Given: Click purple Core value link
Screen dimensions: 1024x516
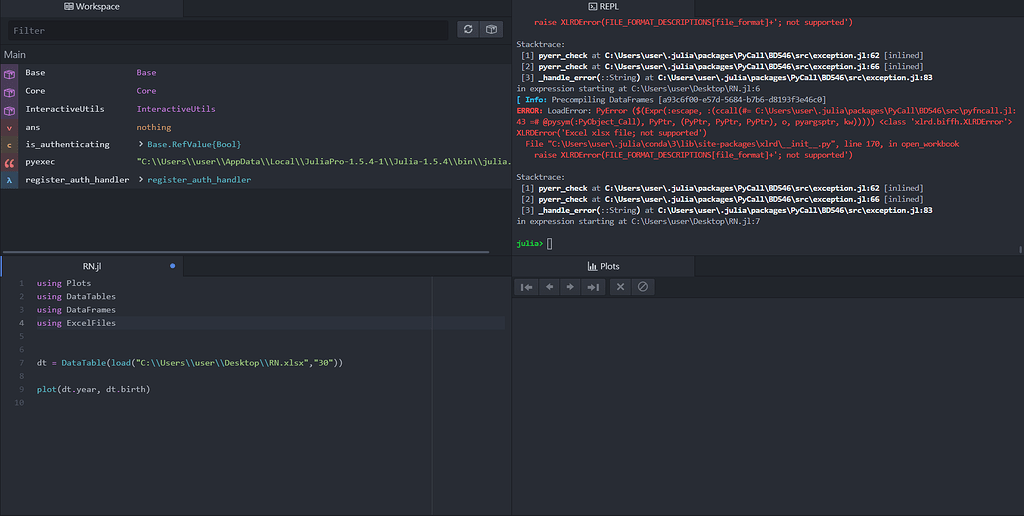Looking at the screenshot, I should click(146, 91).
